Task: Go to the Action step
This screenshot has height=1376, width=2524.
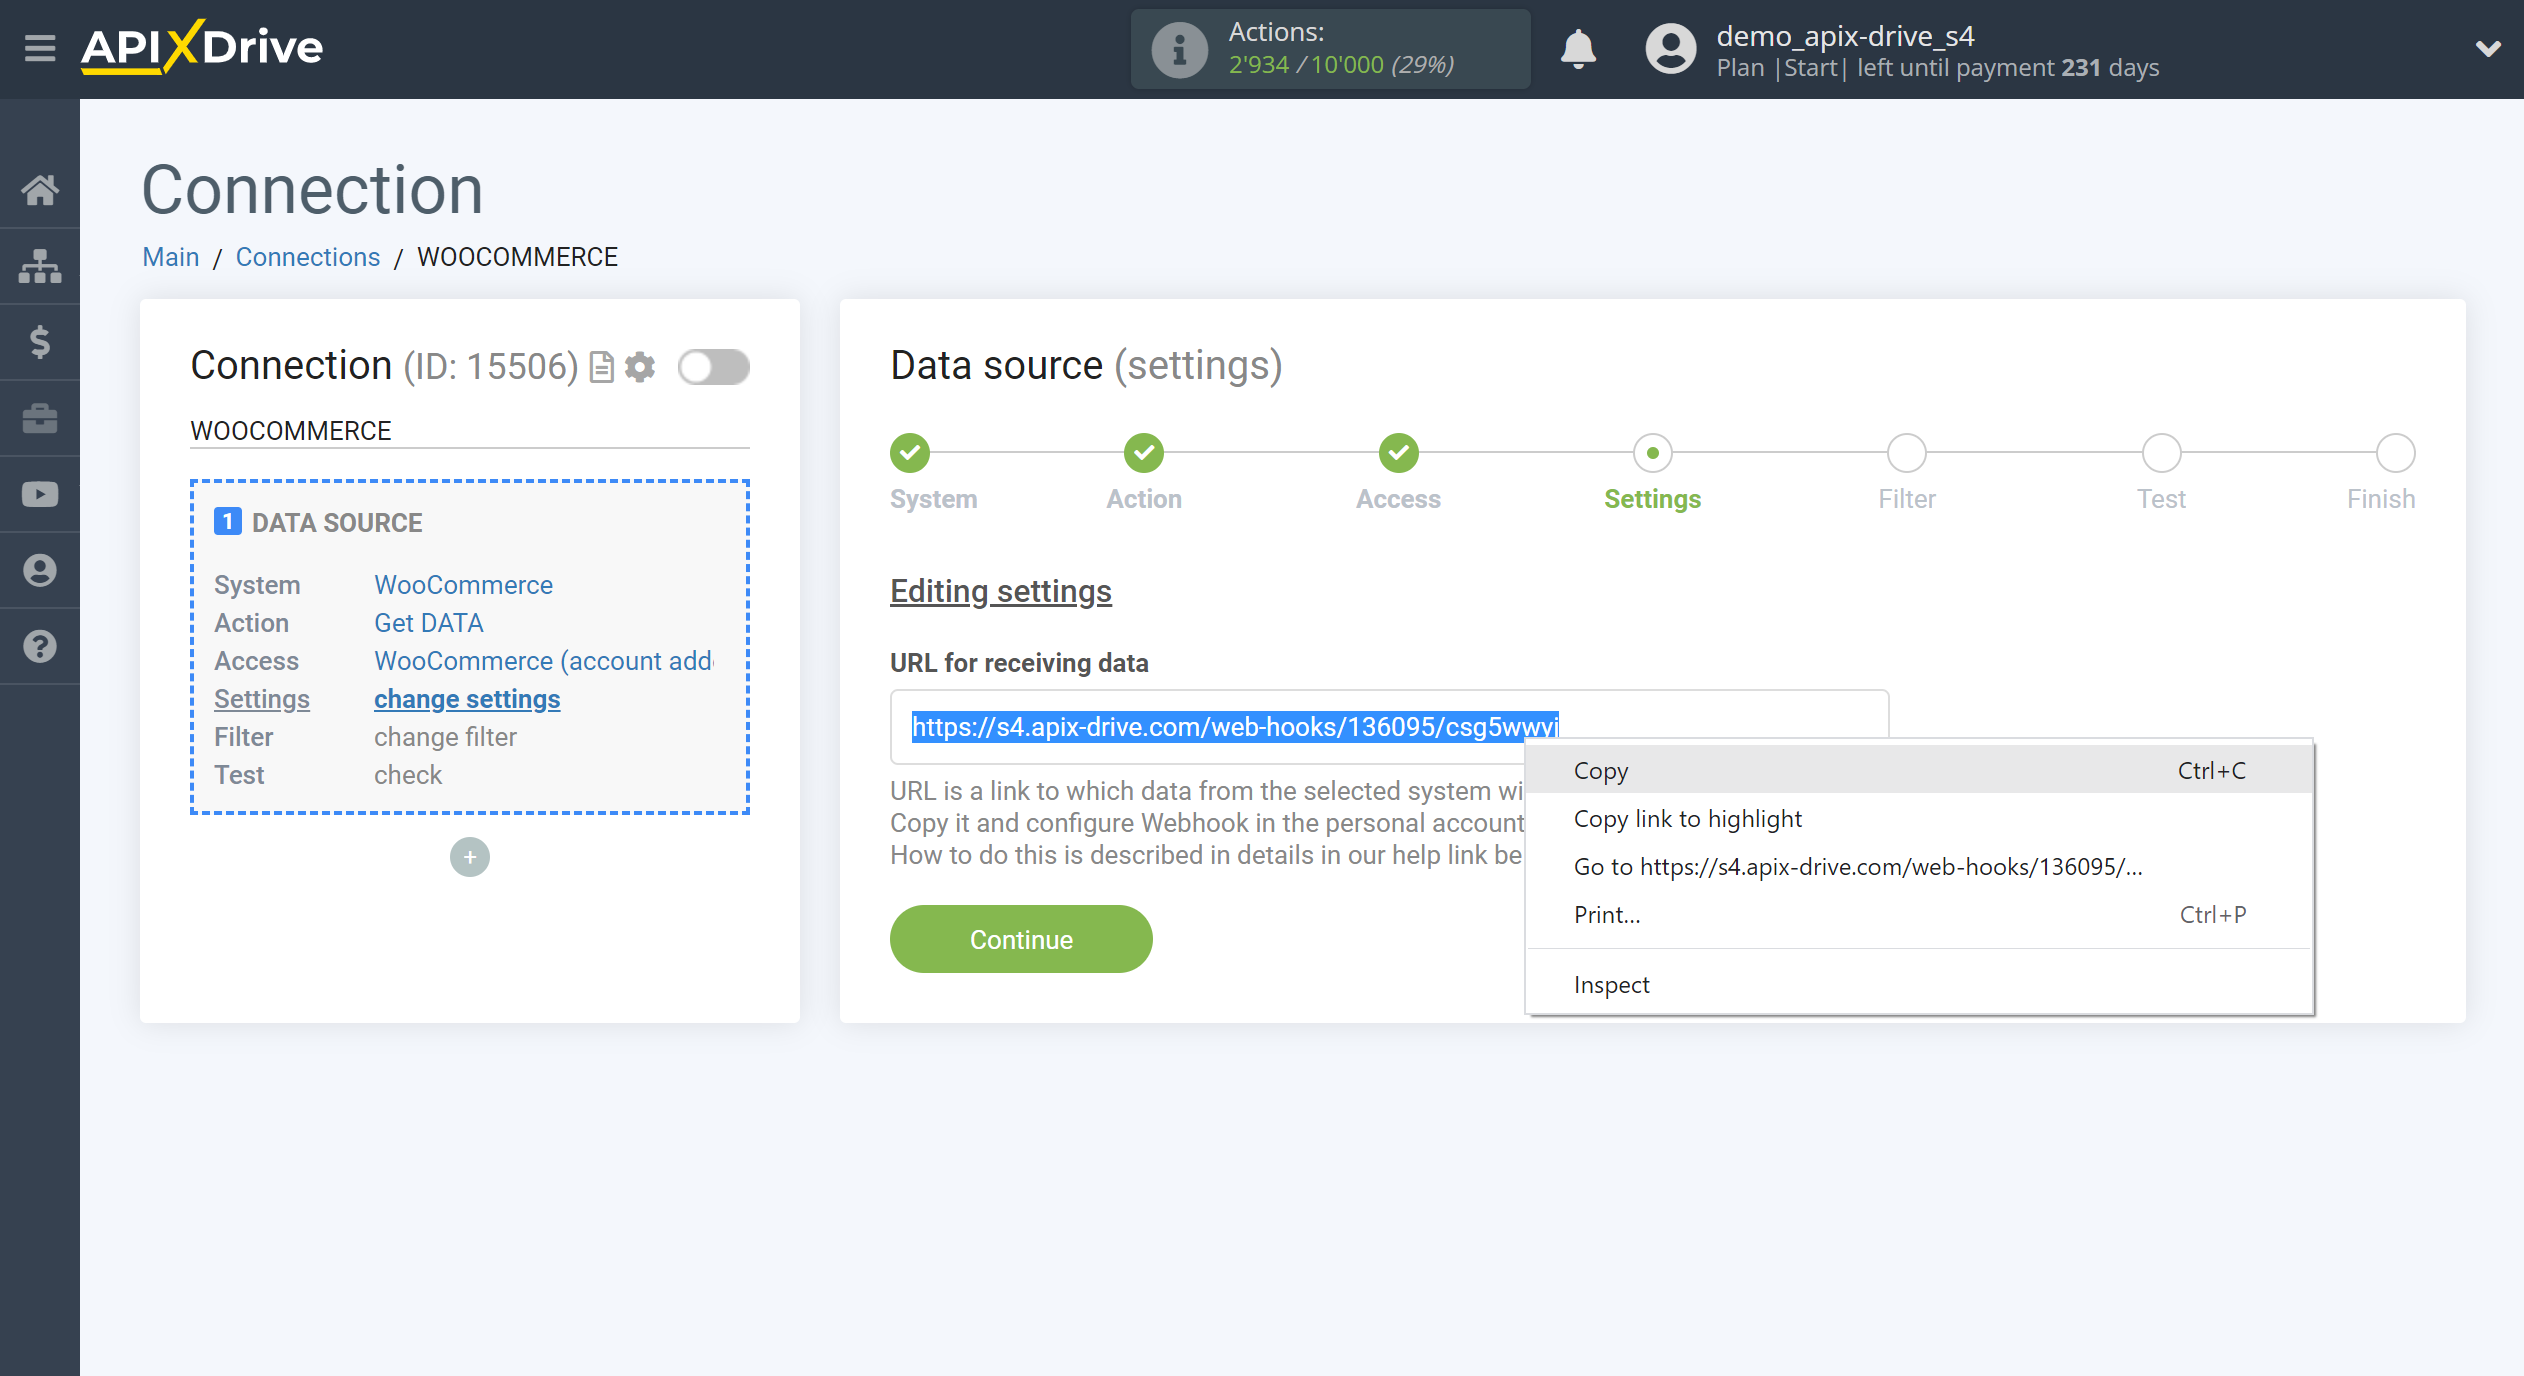Action: point(1144,453)
